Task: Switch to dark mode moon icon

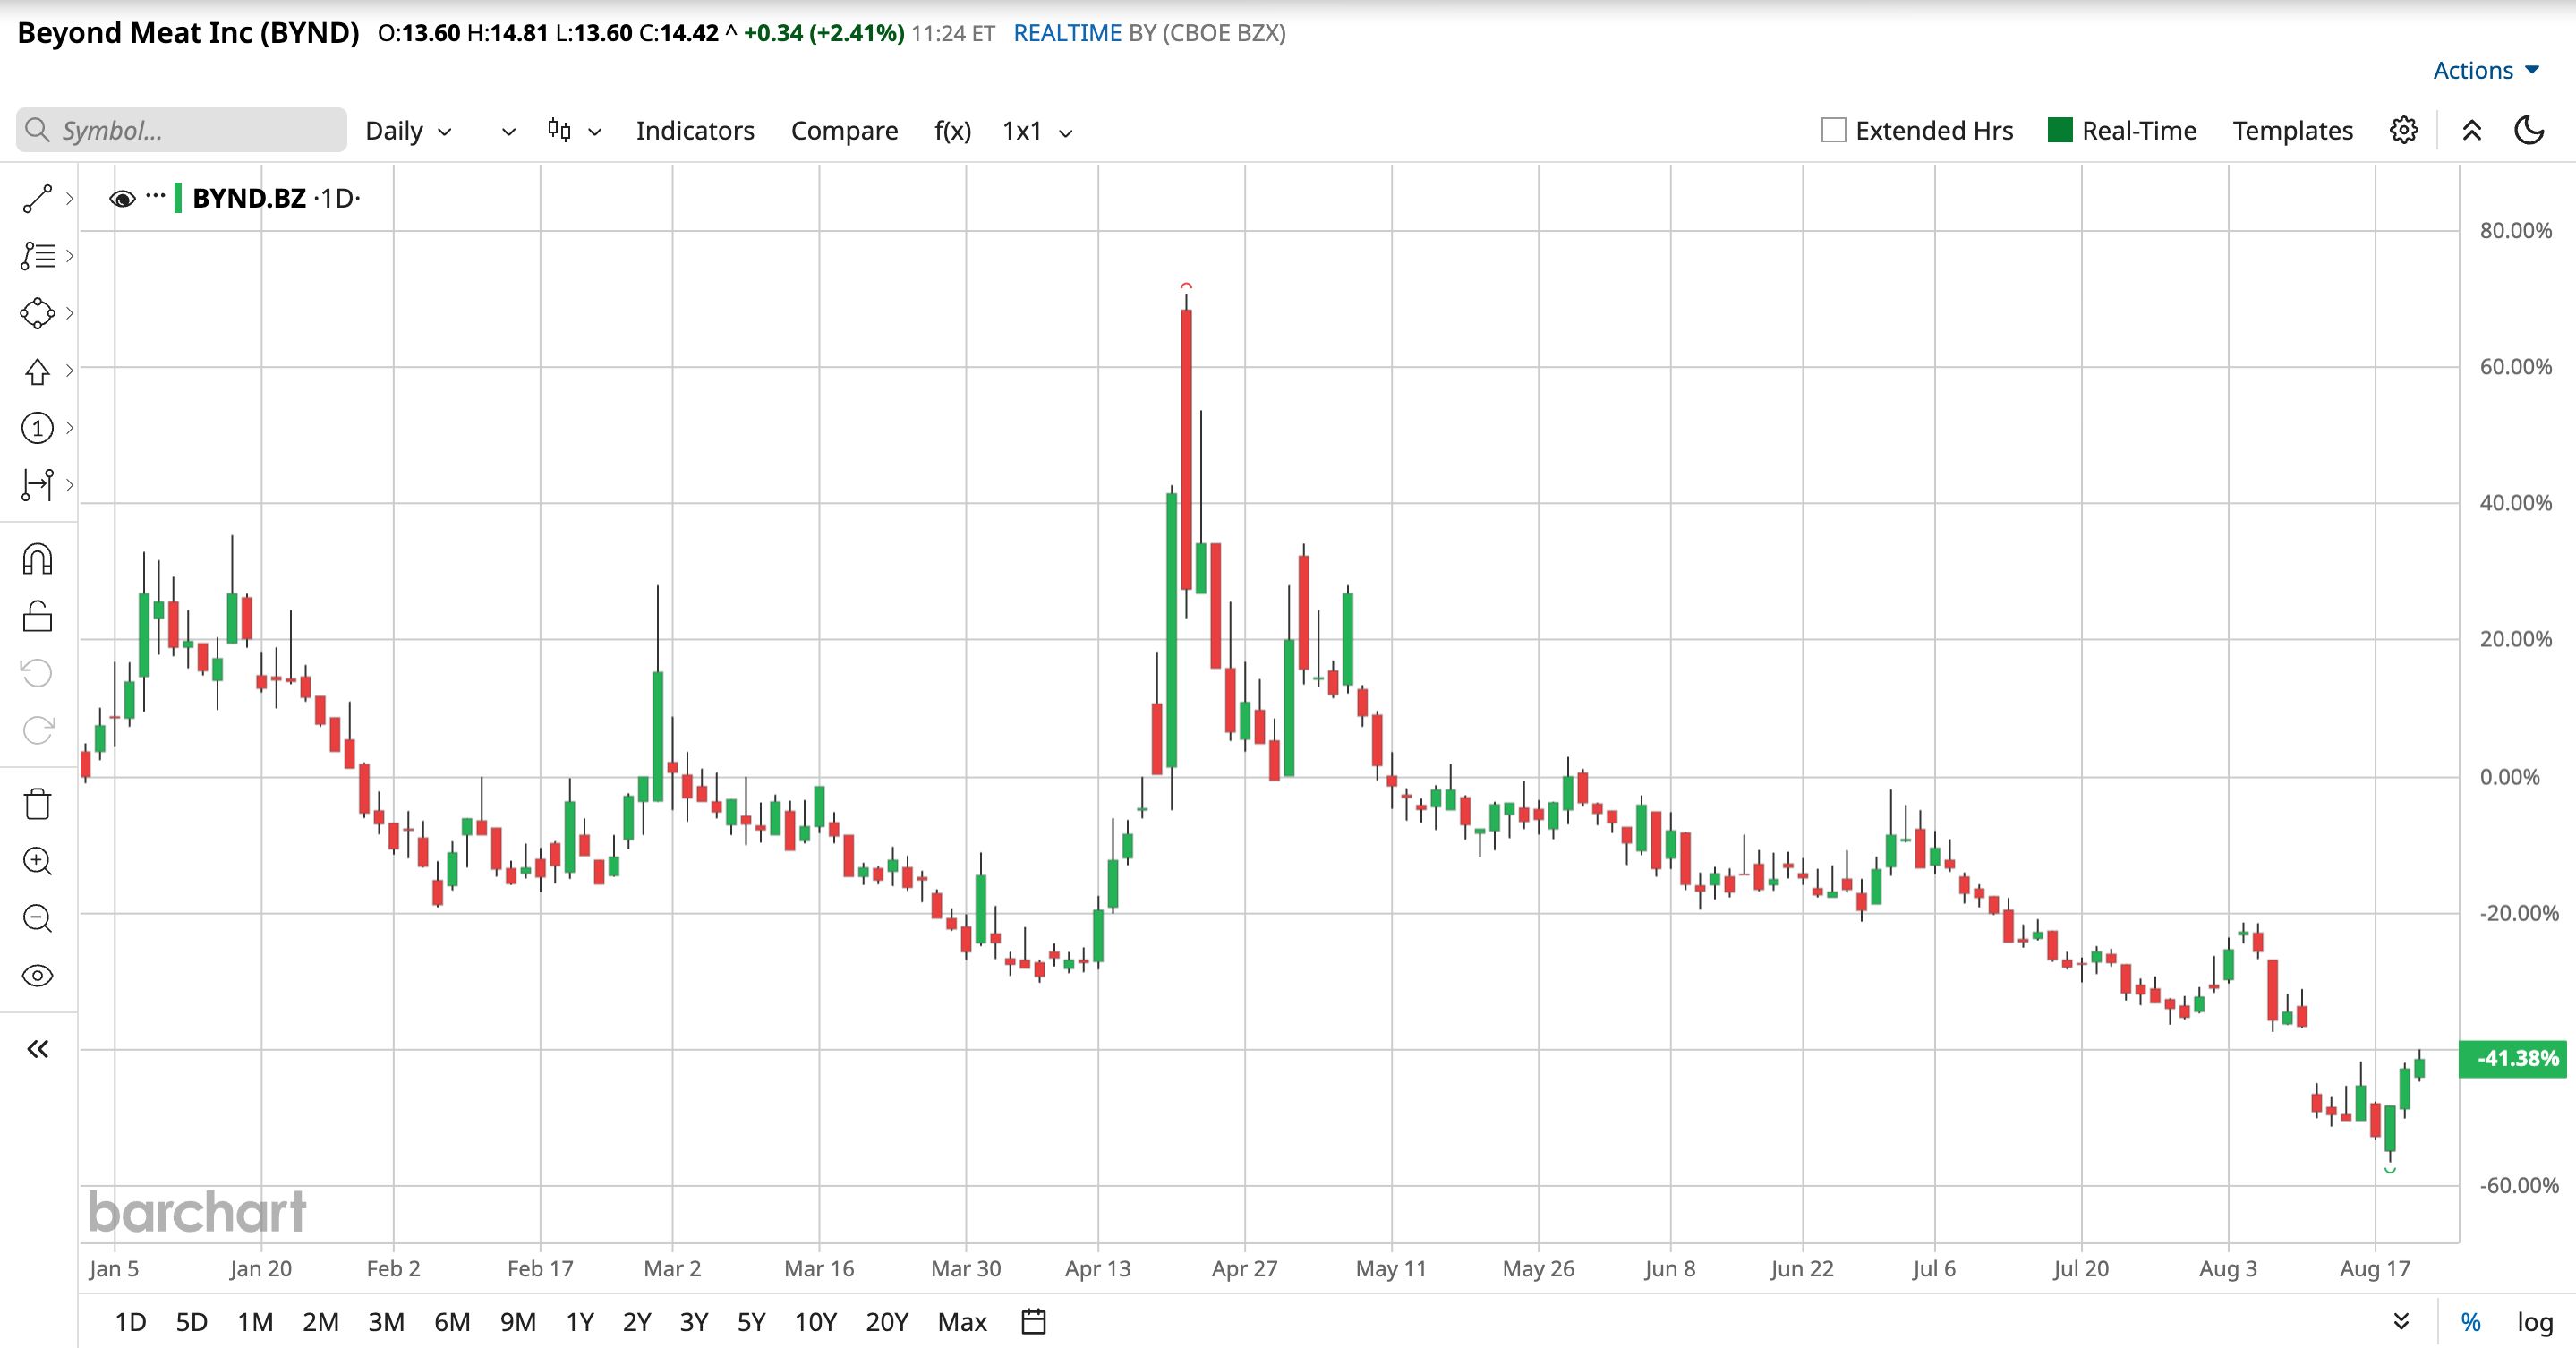Action: 2529,130
